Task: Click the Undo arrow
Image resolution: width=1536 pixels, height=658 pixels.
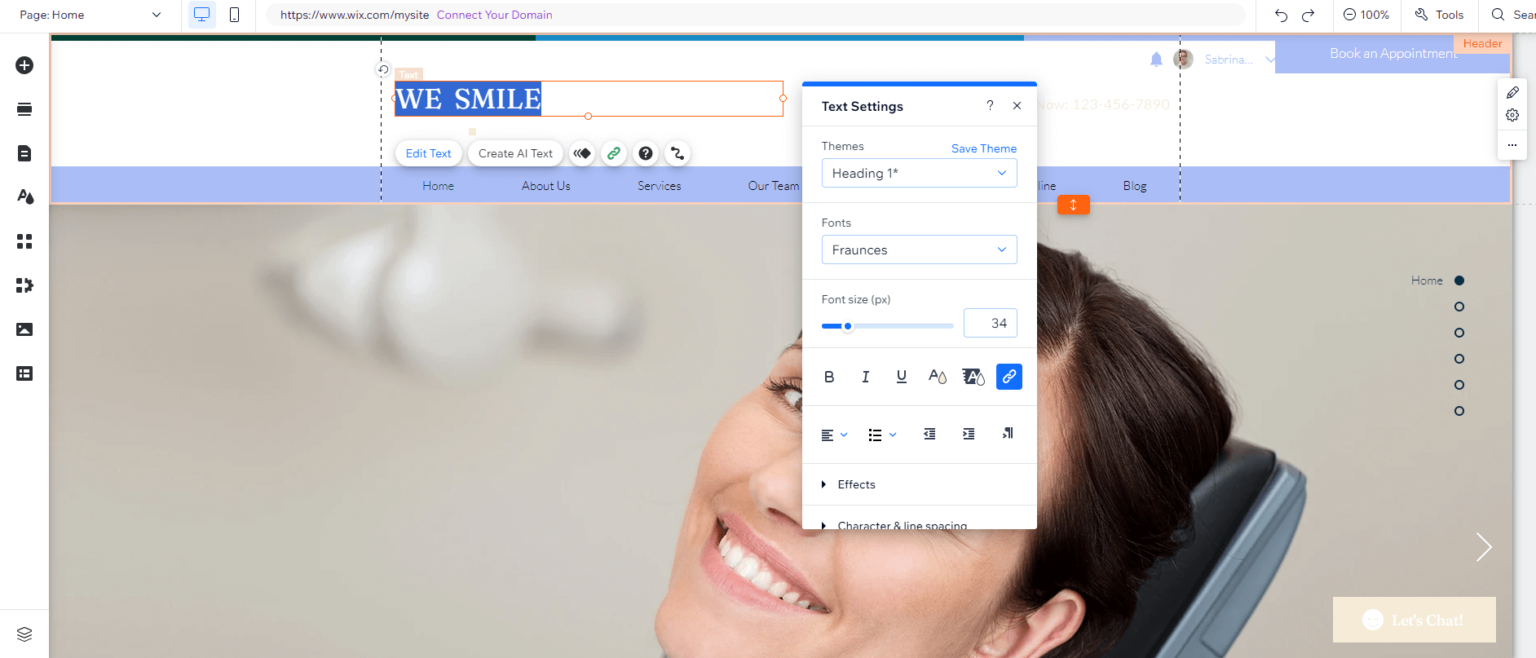Action: coord(1280,15)
